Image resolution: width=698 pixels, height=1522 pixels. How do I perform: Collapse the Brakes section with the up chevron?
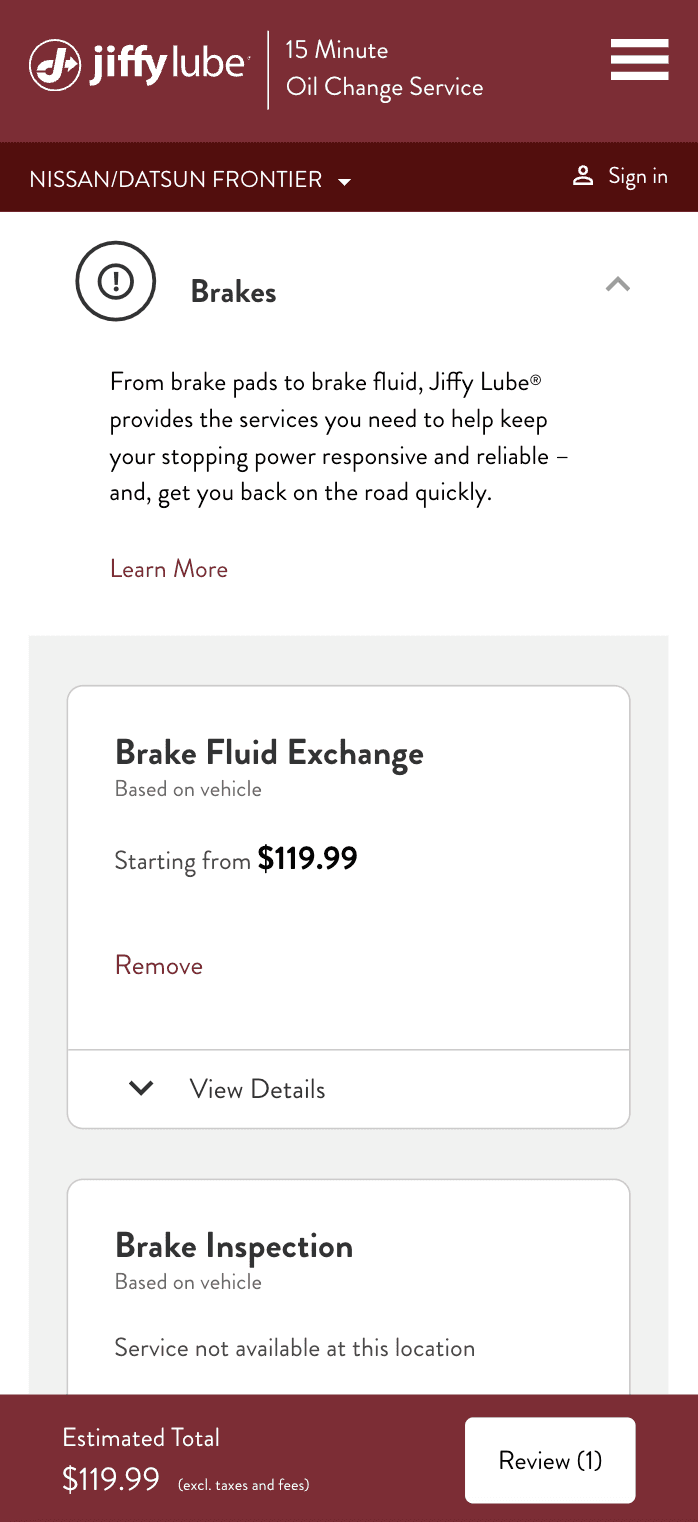pyautogui.click(x=618, y=284)
